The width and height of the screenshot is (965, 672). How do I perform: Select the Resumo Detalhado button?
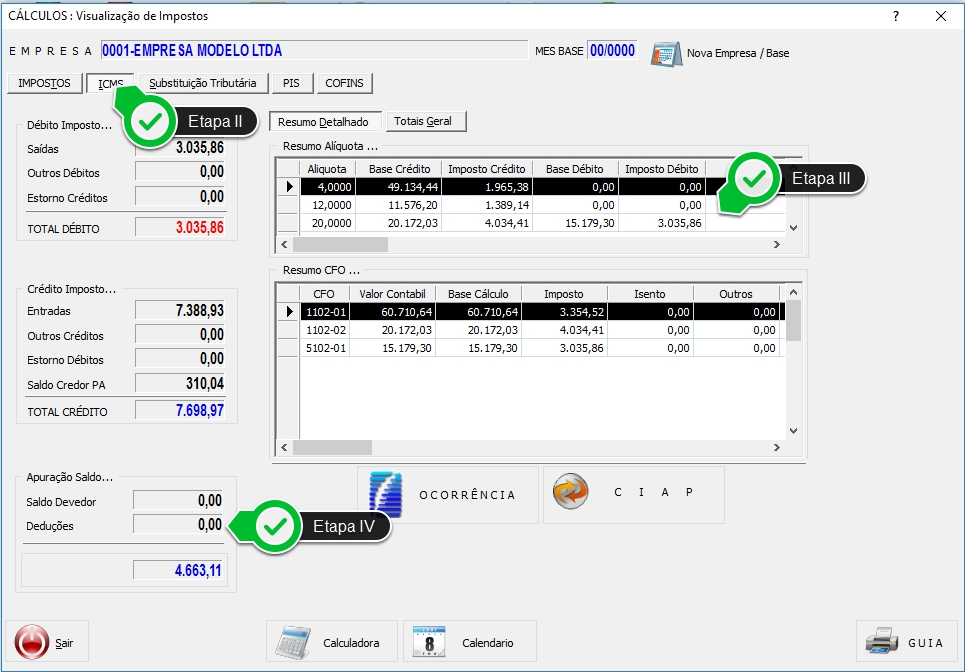pos(323,122)
